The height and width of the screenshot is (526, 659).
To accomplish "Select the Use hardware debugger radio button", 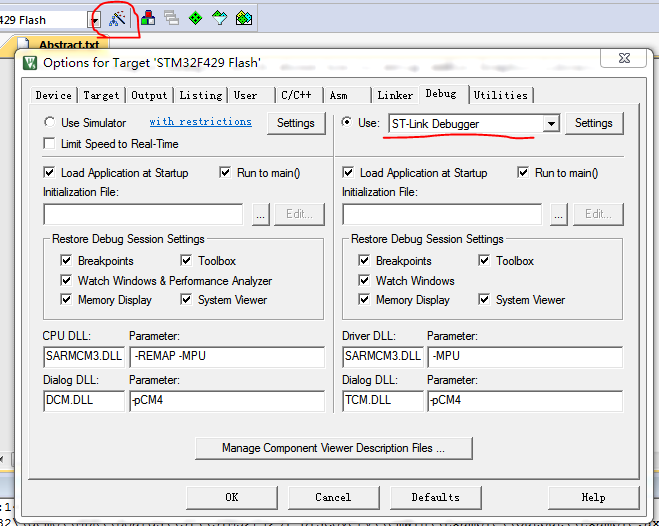I will pos(347,122).
